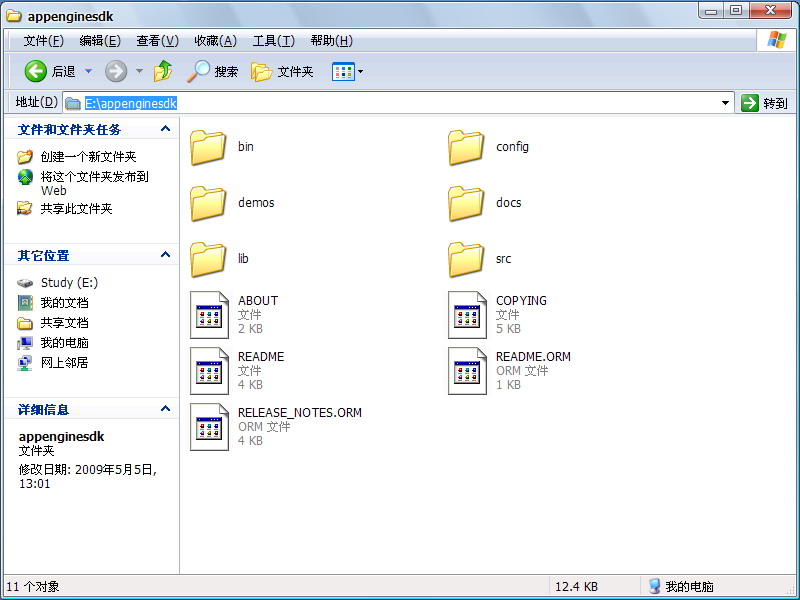Click the new-folder task icon
This screenshot has width=800, height=600.
coord(24,157)
